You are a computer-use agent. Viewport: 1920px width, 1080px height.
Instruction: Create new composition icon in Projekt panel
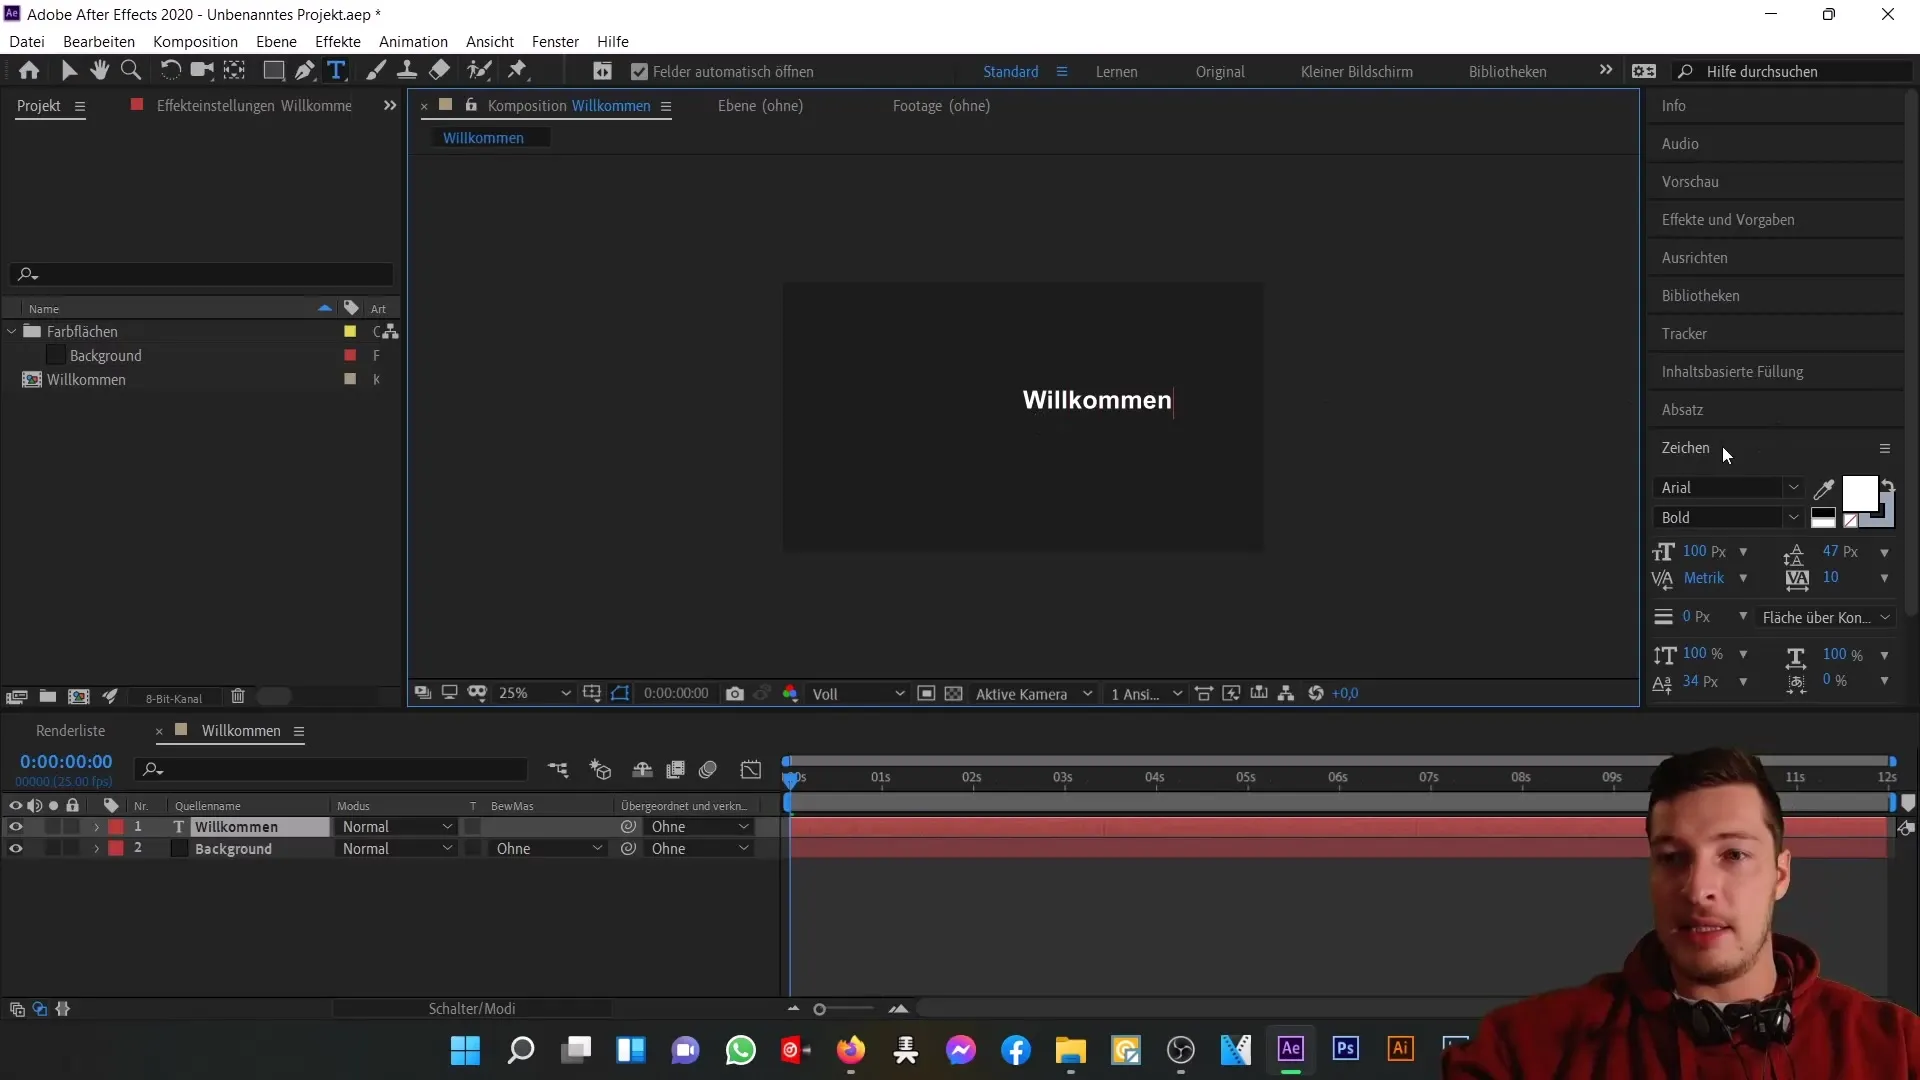pyautogui.click(x=79, y=697)
